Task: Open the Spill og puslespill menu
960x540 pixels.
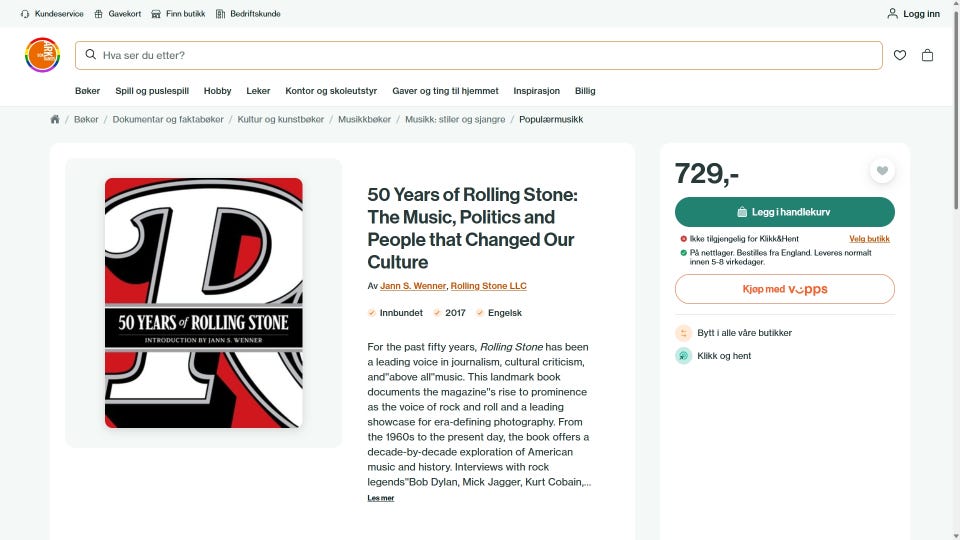Action: [152, 91]
